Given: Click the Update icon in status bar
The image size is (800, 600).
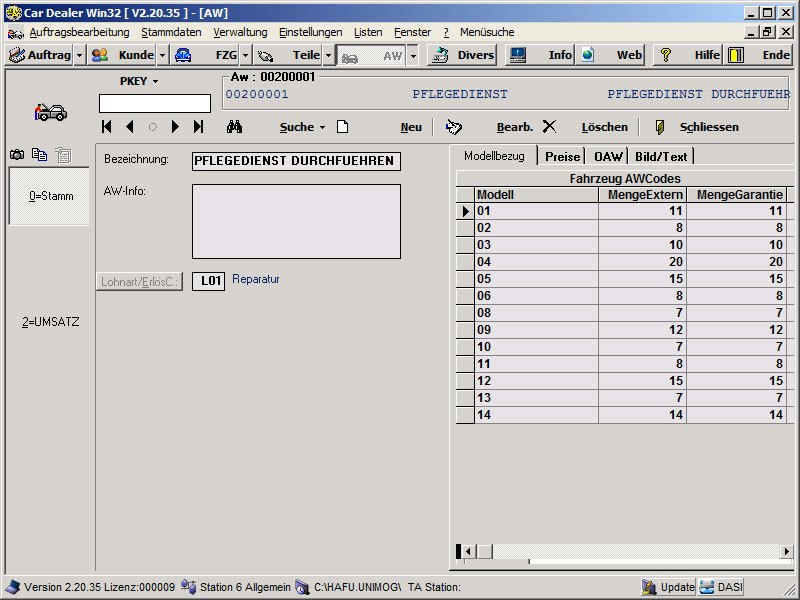Looking at the screenshot, I should pyautogui.click(x=668, y=587).
